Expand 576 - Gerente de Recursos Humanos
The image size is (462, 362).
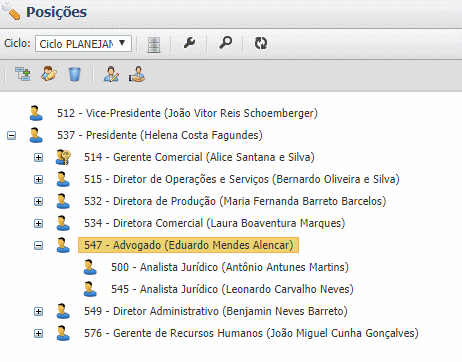pos(38,334)
